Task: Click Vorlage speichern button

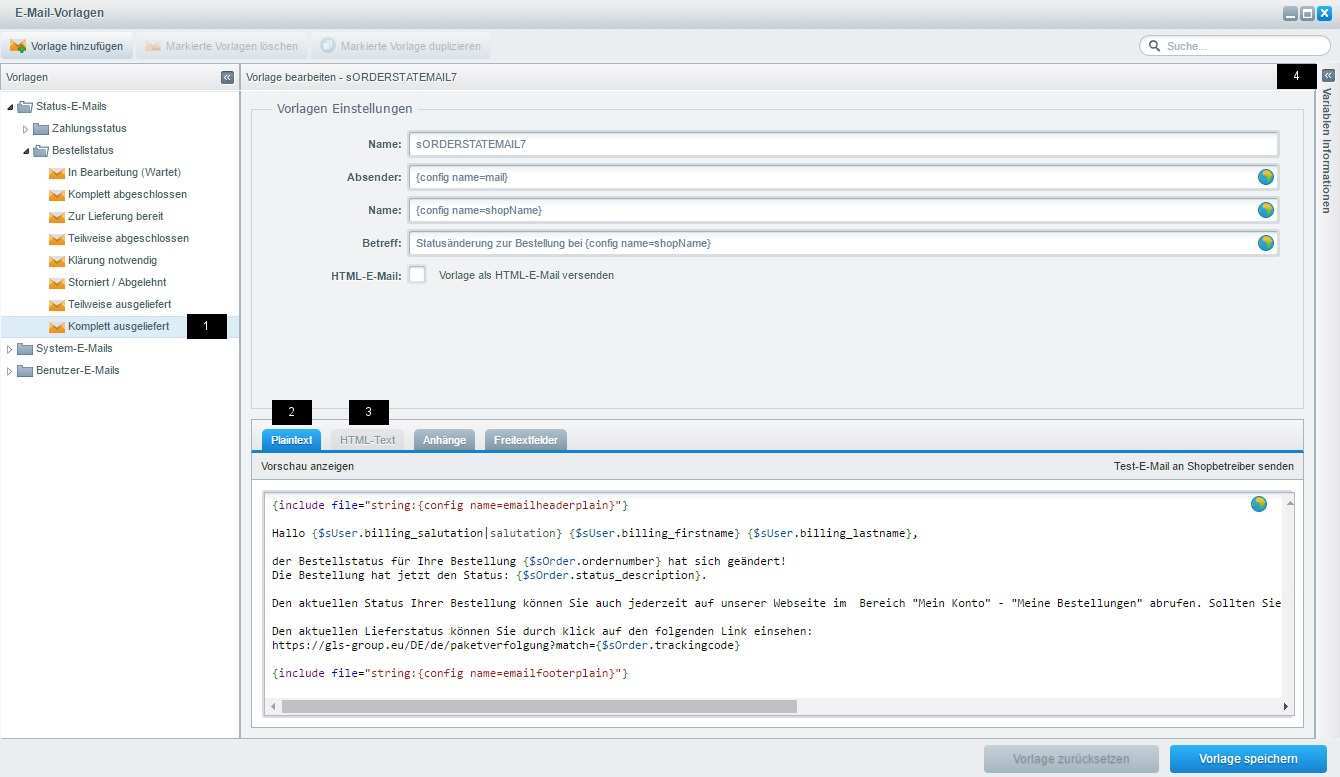Action: point(1247,759)
